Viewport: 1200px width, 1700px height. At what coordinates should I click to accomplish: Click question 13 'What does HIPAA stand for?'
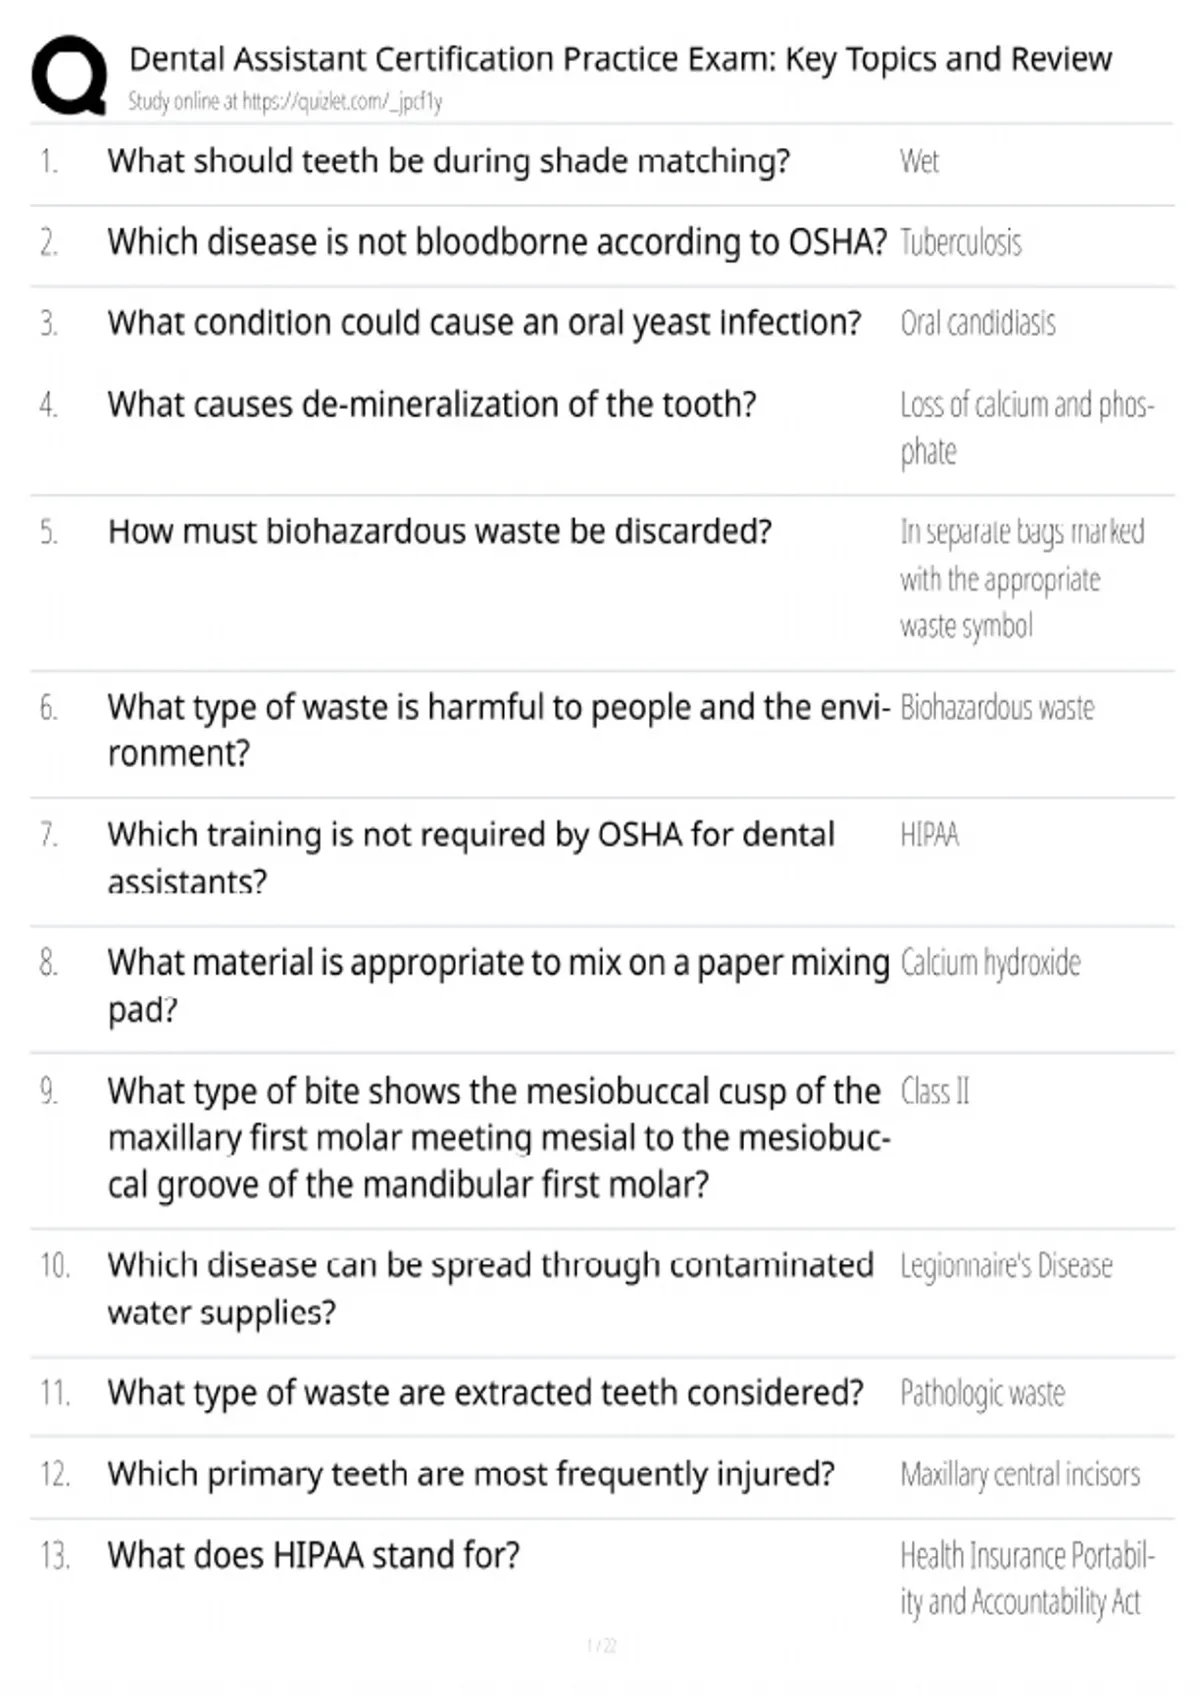click(x=314, y=1555)
